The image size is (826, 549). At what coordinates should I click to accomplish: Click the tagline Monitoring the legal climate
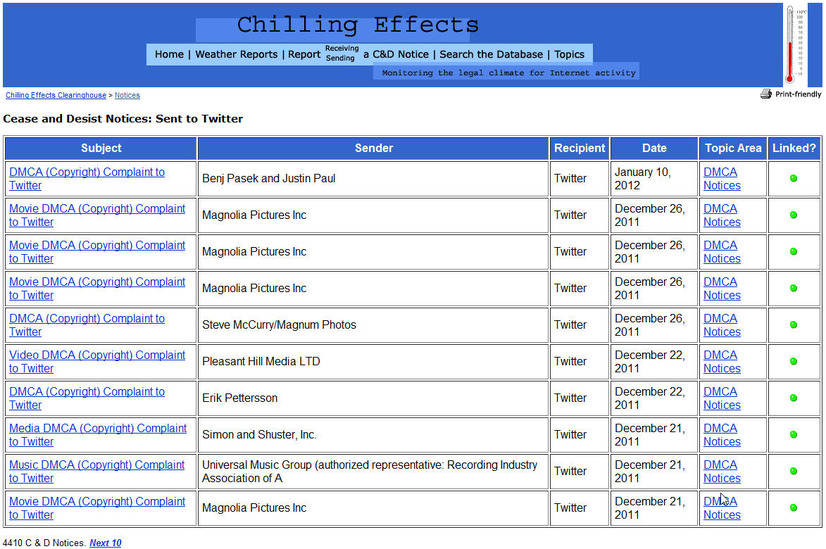(508, 73)
